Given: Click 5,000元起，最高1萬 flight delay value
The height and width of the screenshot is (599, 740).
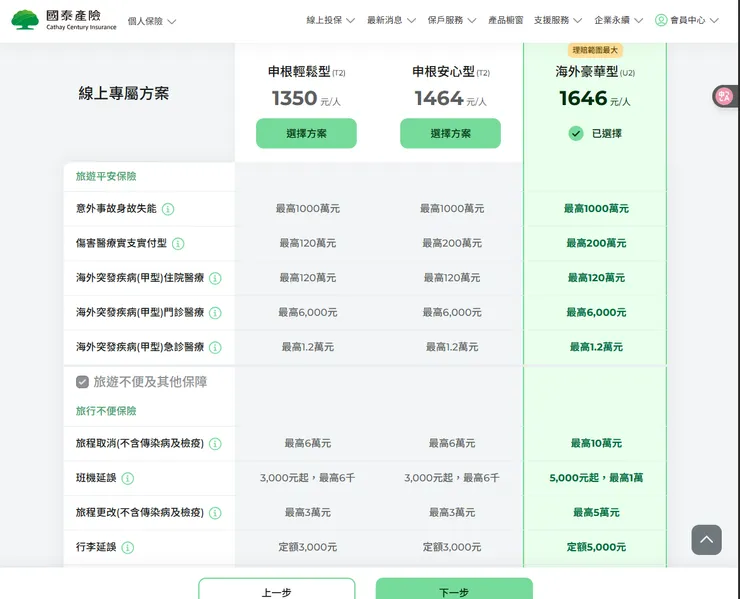Looking at the screenshot, I should (x=596, y=478).
